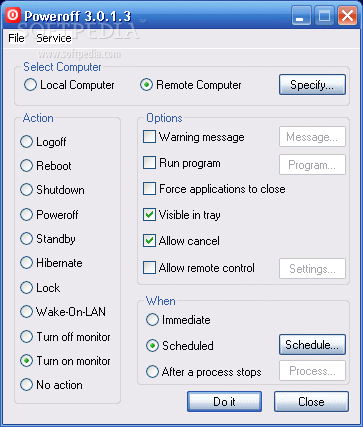Image resolution: width=363 pixels, height=427 pixels.
Task: Click the Specify... button
Action: click(x=312, y=85)
